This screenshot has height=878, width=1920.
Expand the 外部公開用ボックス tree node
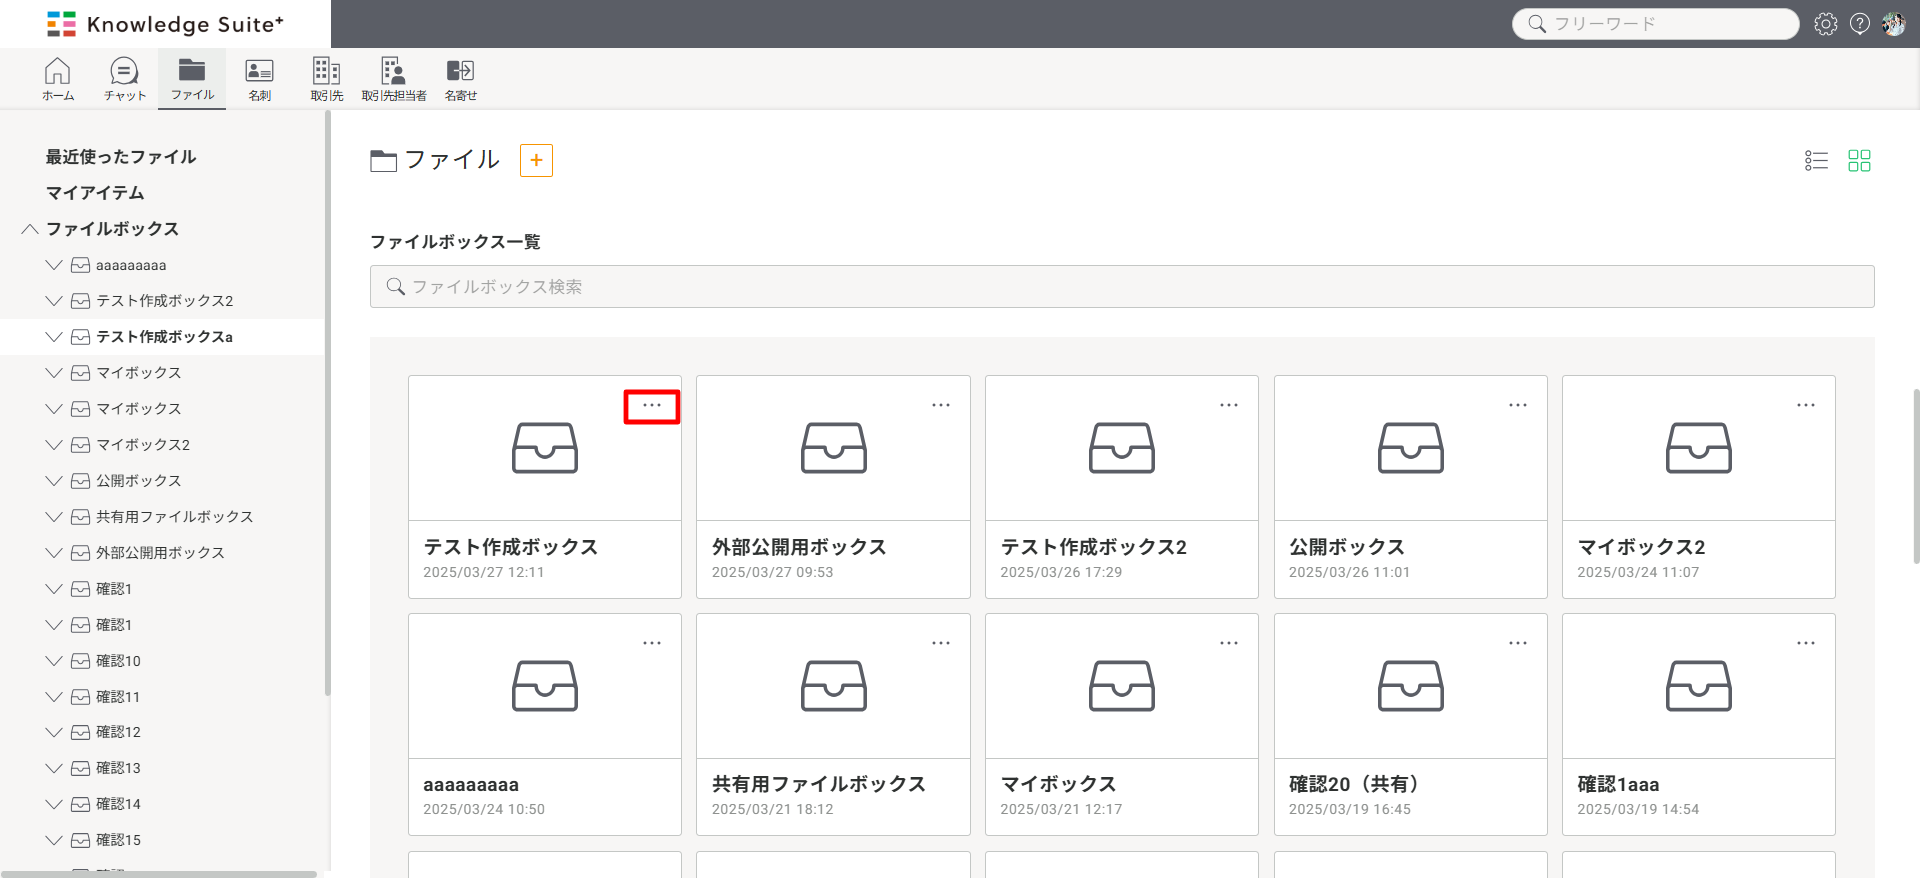[54, 553]
